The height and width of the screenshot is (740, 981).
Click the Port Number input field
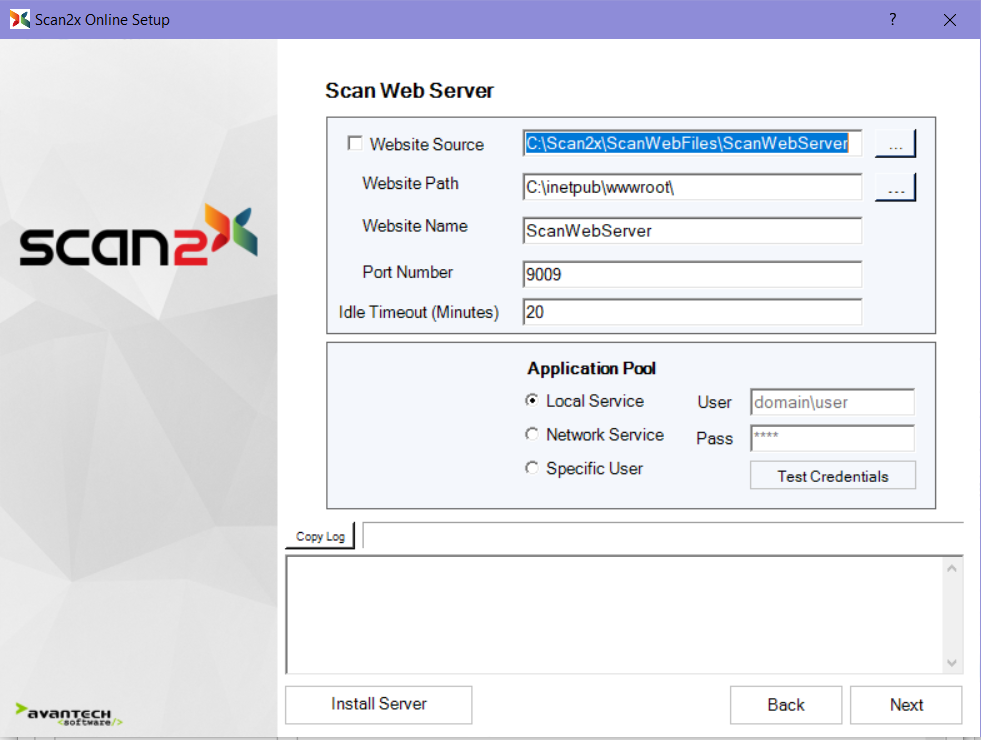(692, 274)
